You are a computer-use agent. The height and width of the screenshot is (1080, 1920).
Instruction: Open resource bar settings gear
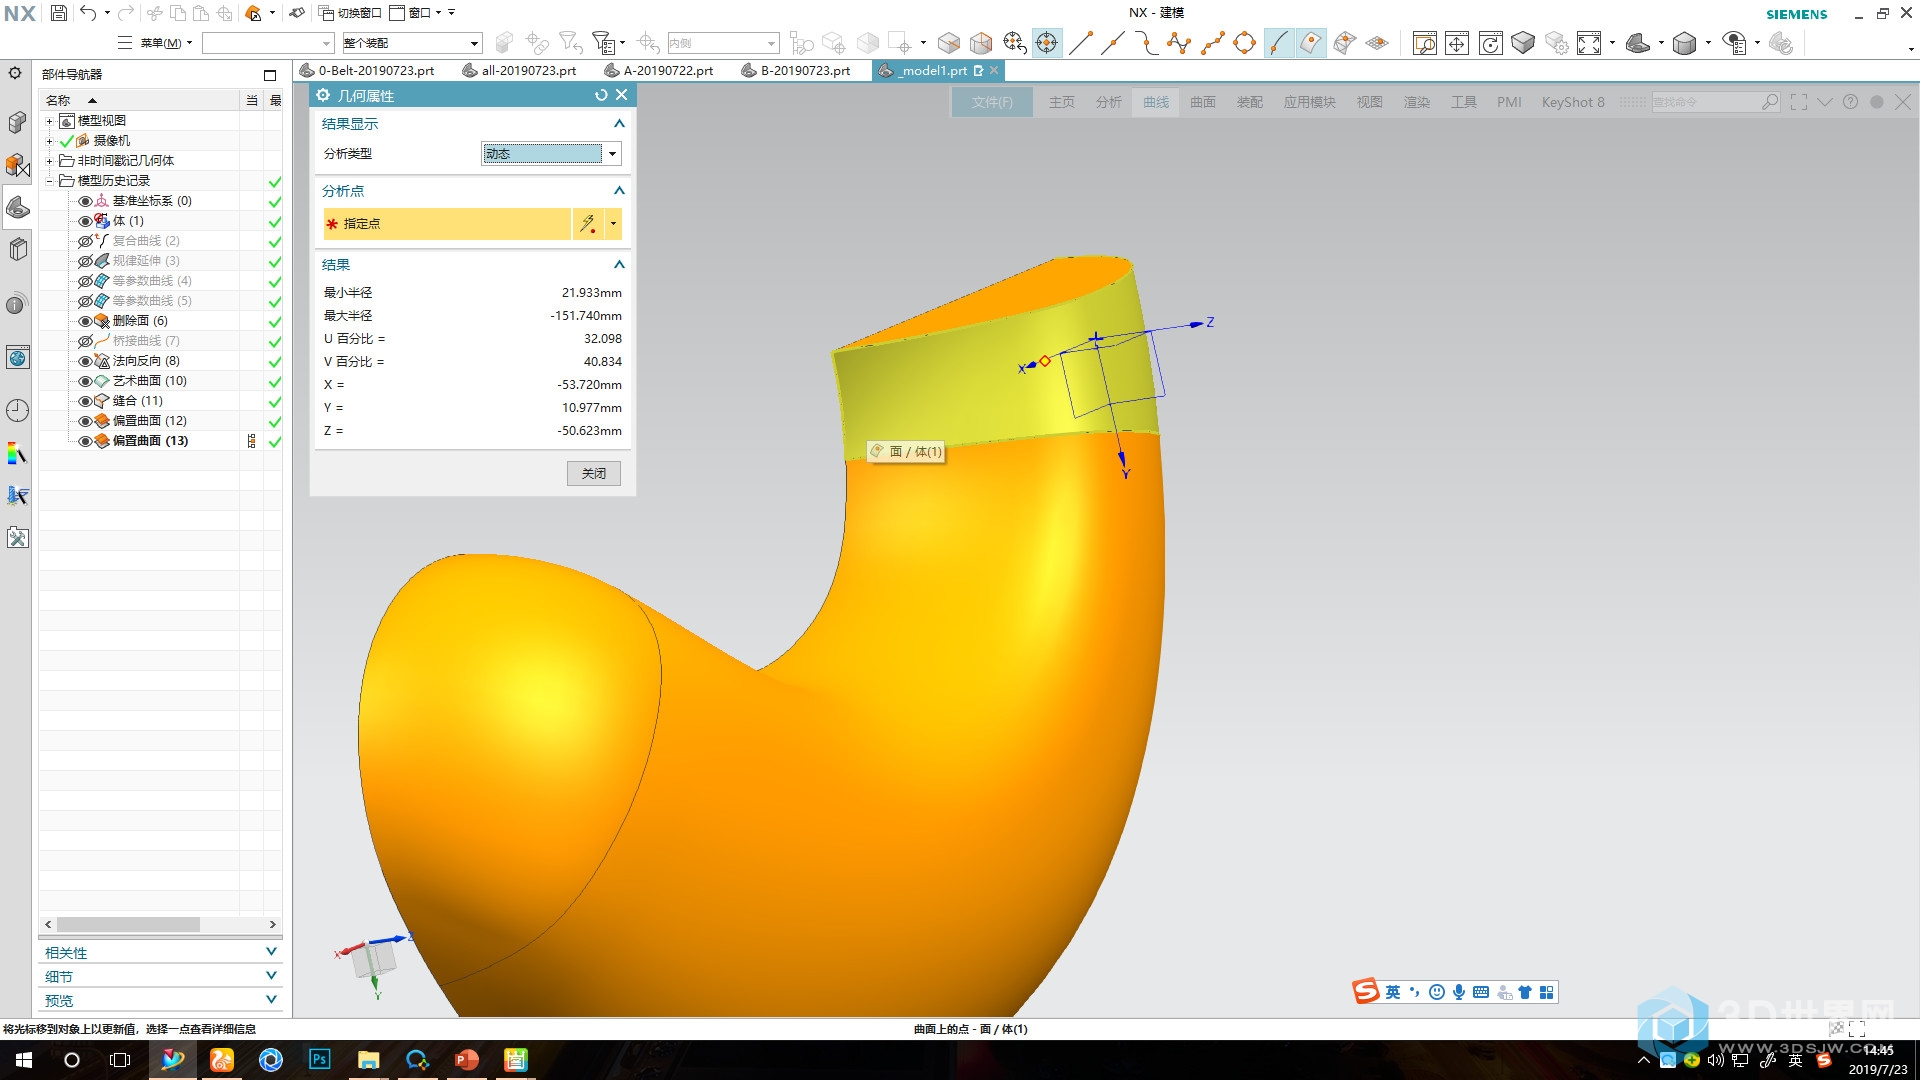tap(15, 73)
